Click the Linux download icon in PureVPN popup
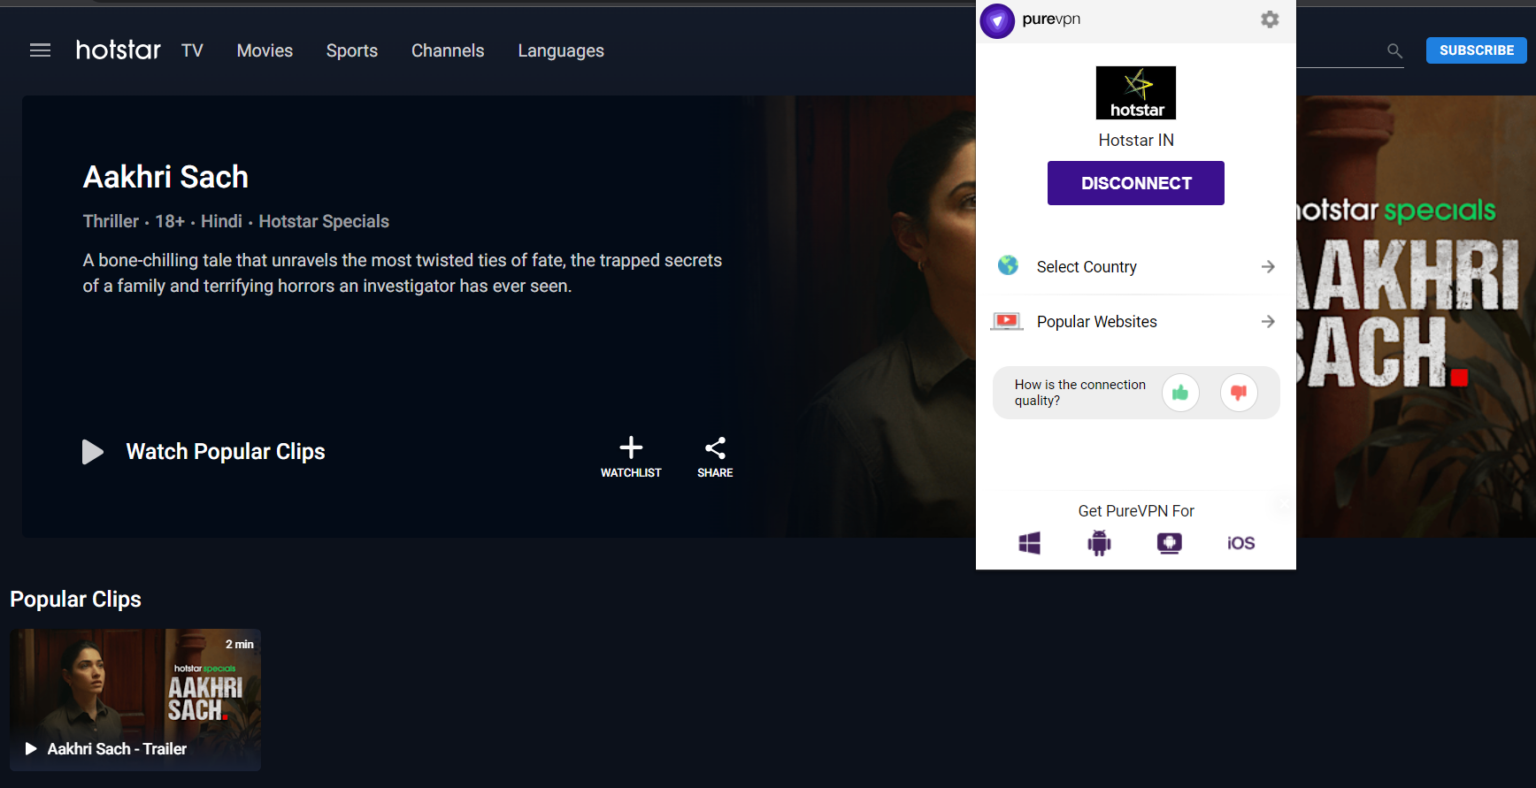The image size is (1536, 788). tap(1169, 542)
